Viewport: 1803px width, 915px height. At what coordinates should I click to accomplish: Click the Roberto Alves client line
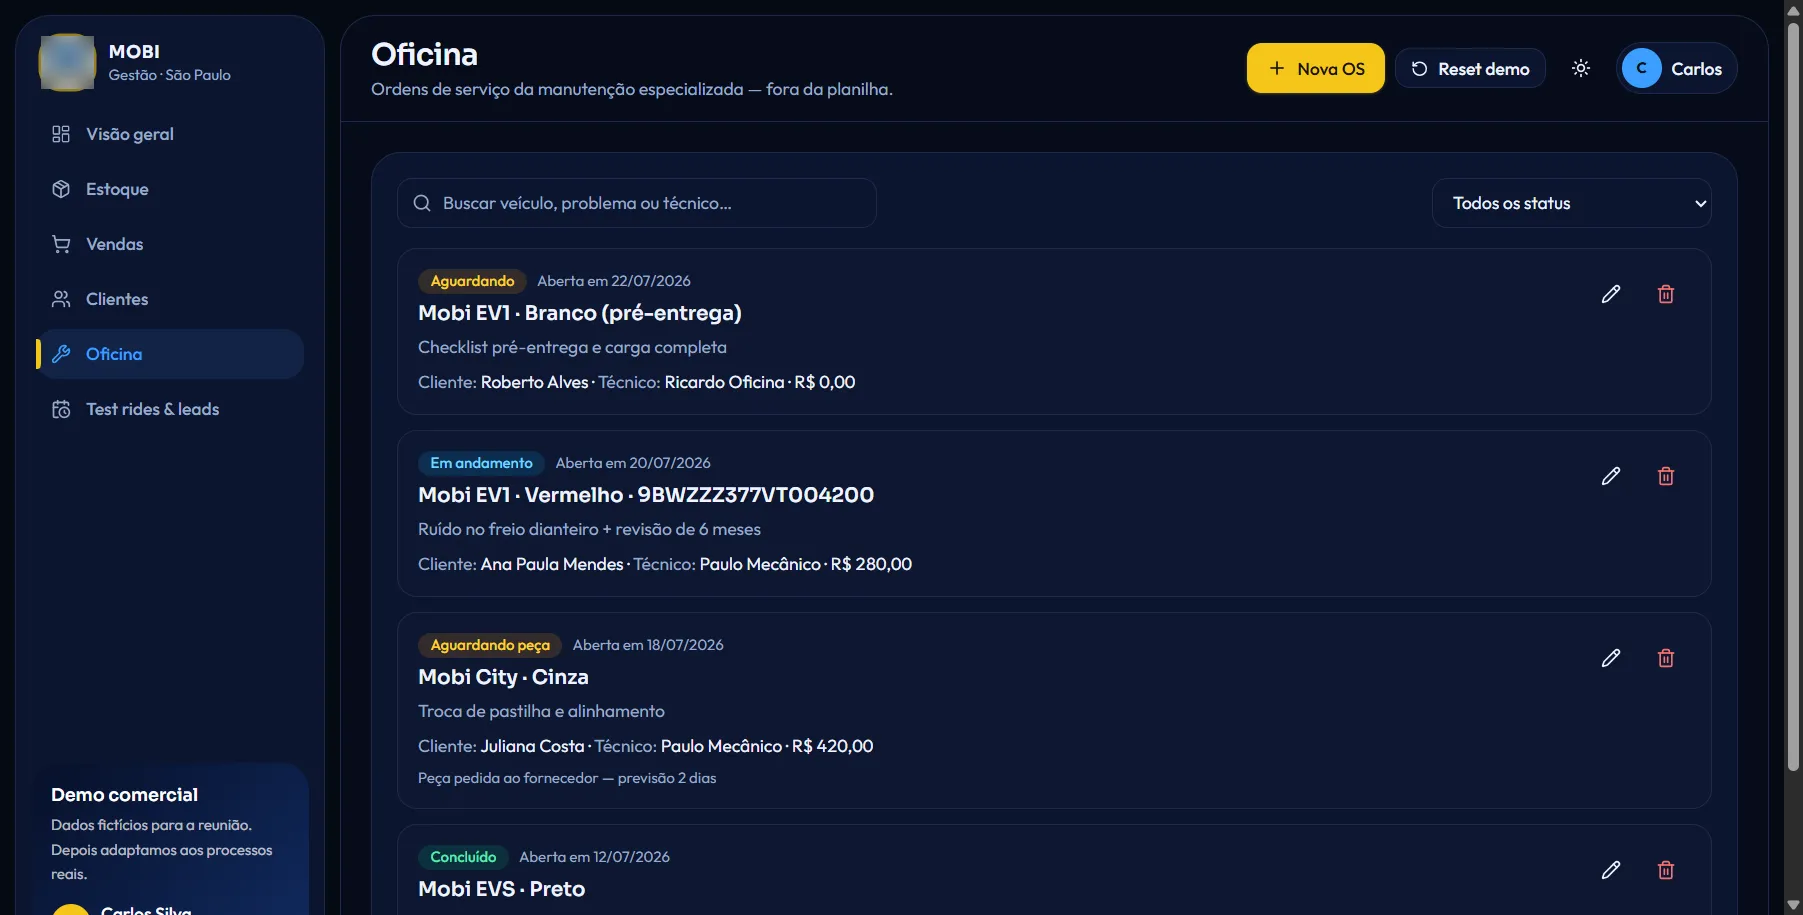point(637,382)
